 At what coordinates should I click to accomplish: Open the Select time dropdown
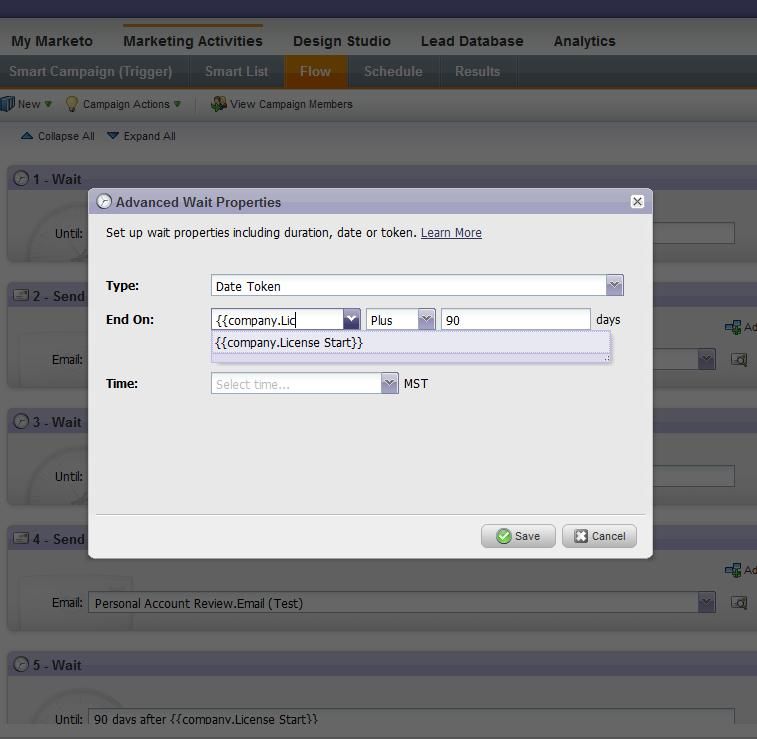(389, 384)
